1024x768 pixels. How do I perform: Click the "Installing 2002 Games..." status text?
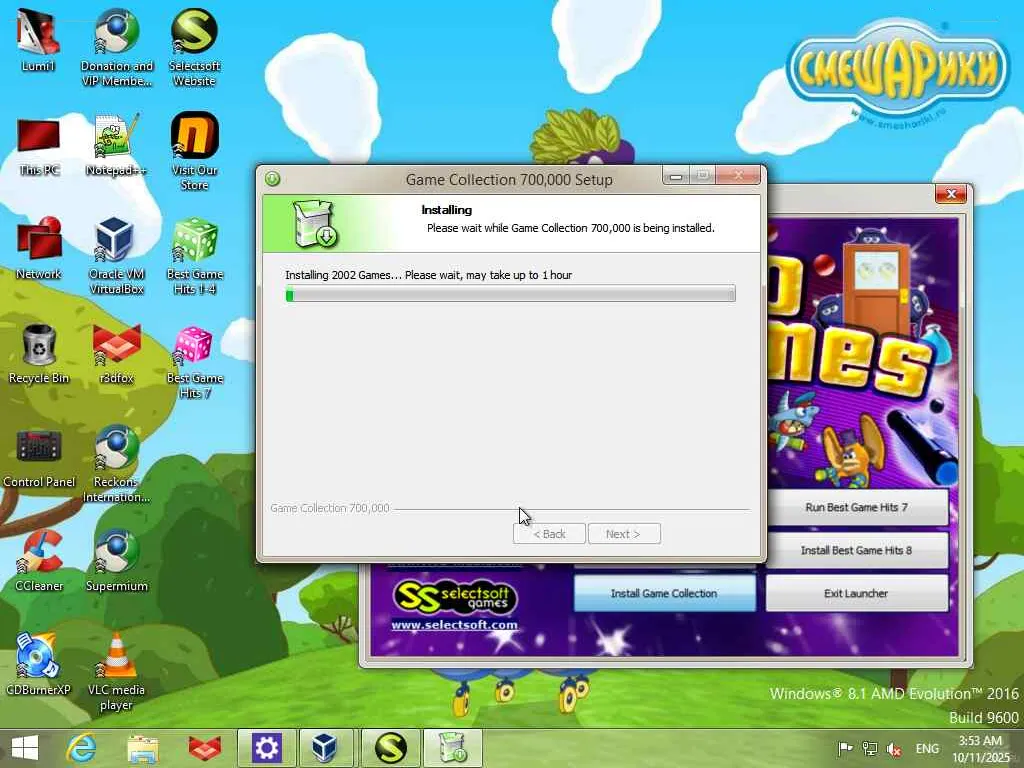tap(428, 275)
